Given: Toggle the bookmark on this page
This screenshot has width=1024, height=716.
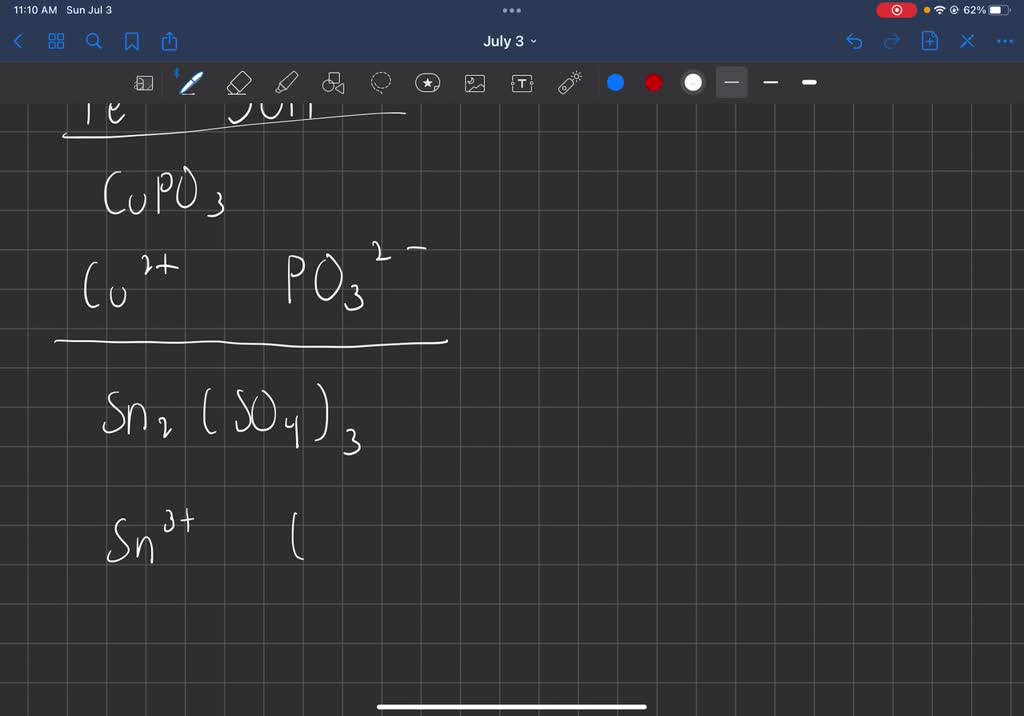Looking at the screenshot, I should click(x=131, y=42).
